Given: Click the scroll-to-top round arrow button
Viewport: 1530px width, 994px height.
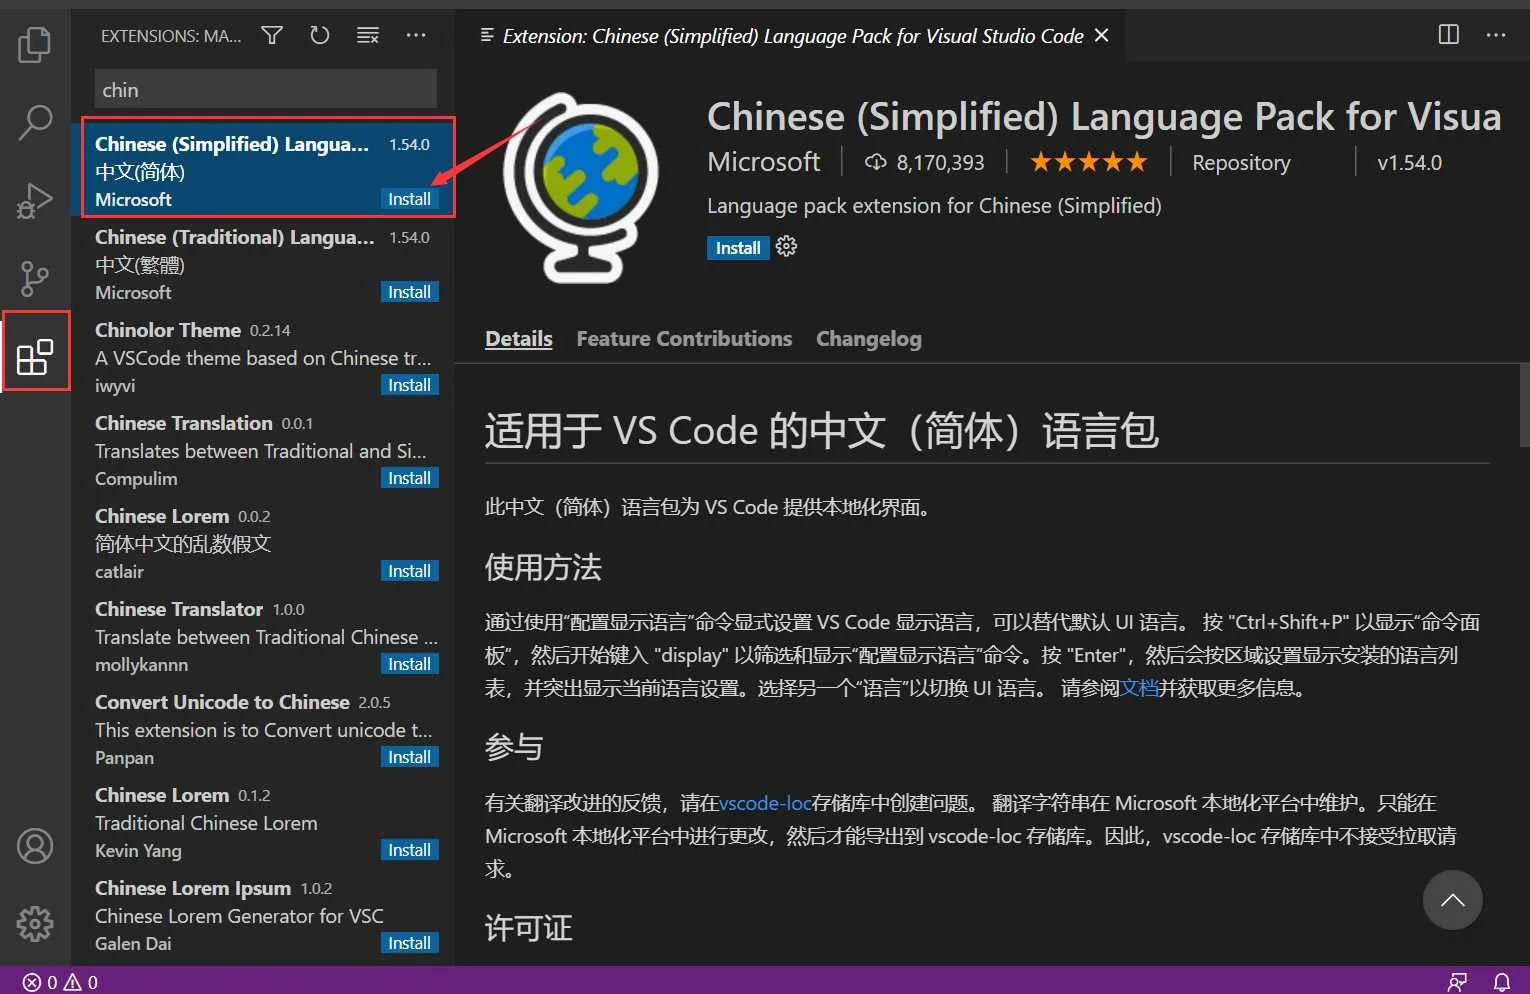Looking at the screenshot, I should 1452,900.
